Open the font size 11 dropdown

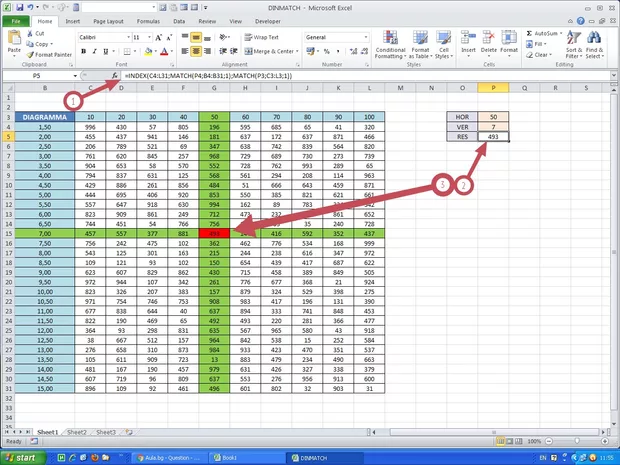click(149, 37)
